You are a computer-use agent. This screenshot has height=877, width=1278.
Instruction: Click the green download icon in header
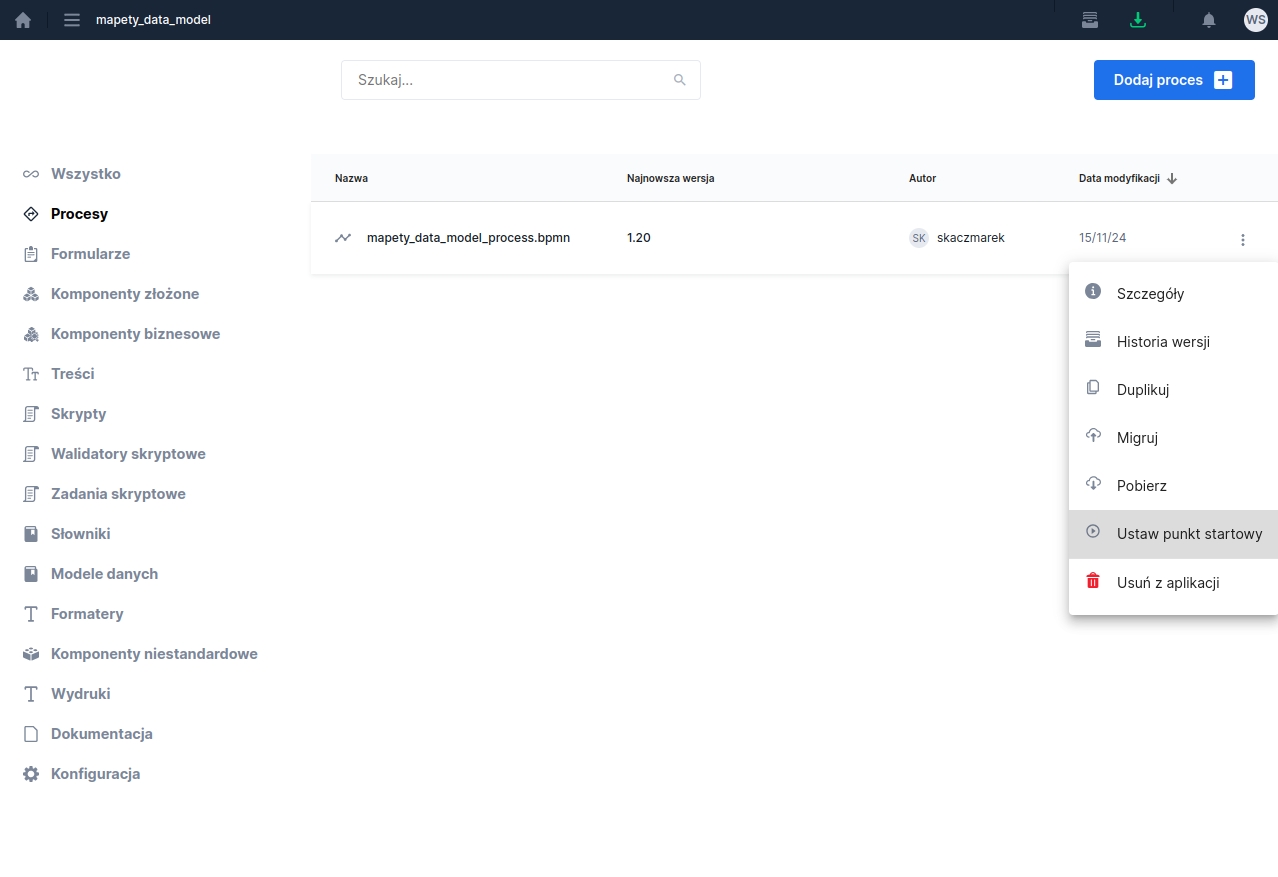pos(1137,20)
